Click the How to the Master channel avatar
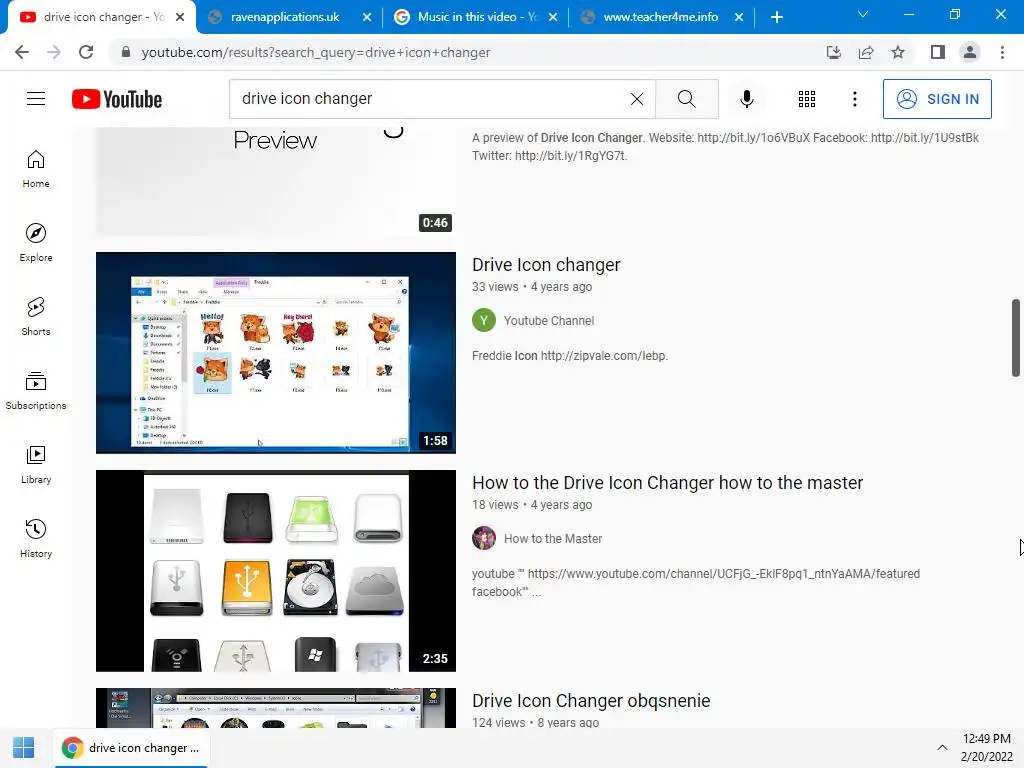The height and width of the screenshot is (768, 1024). tap(484, 538)
